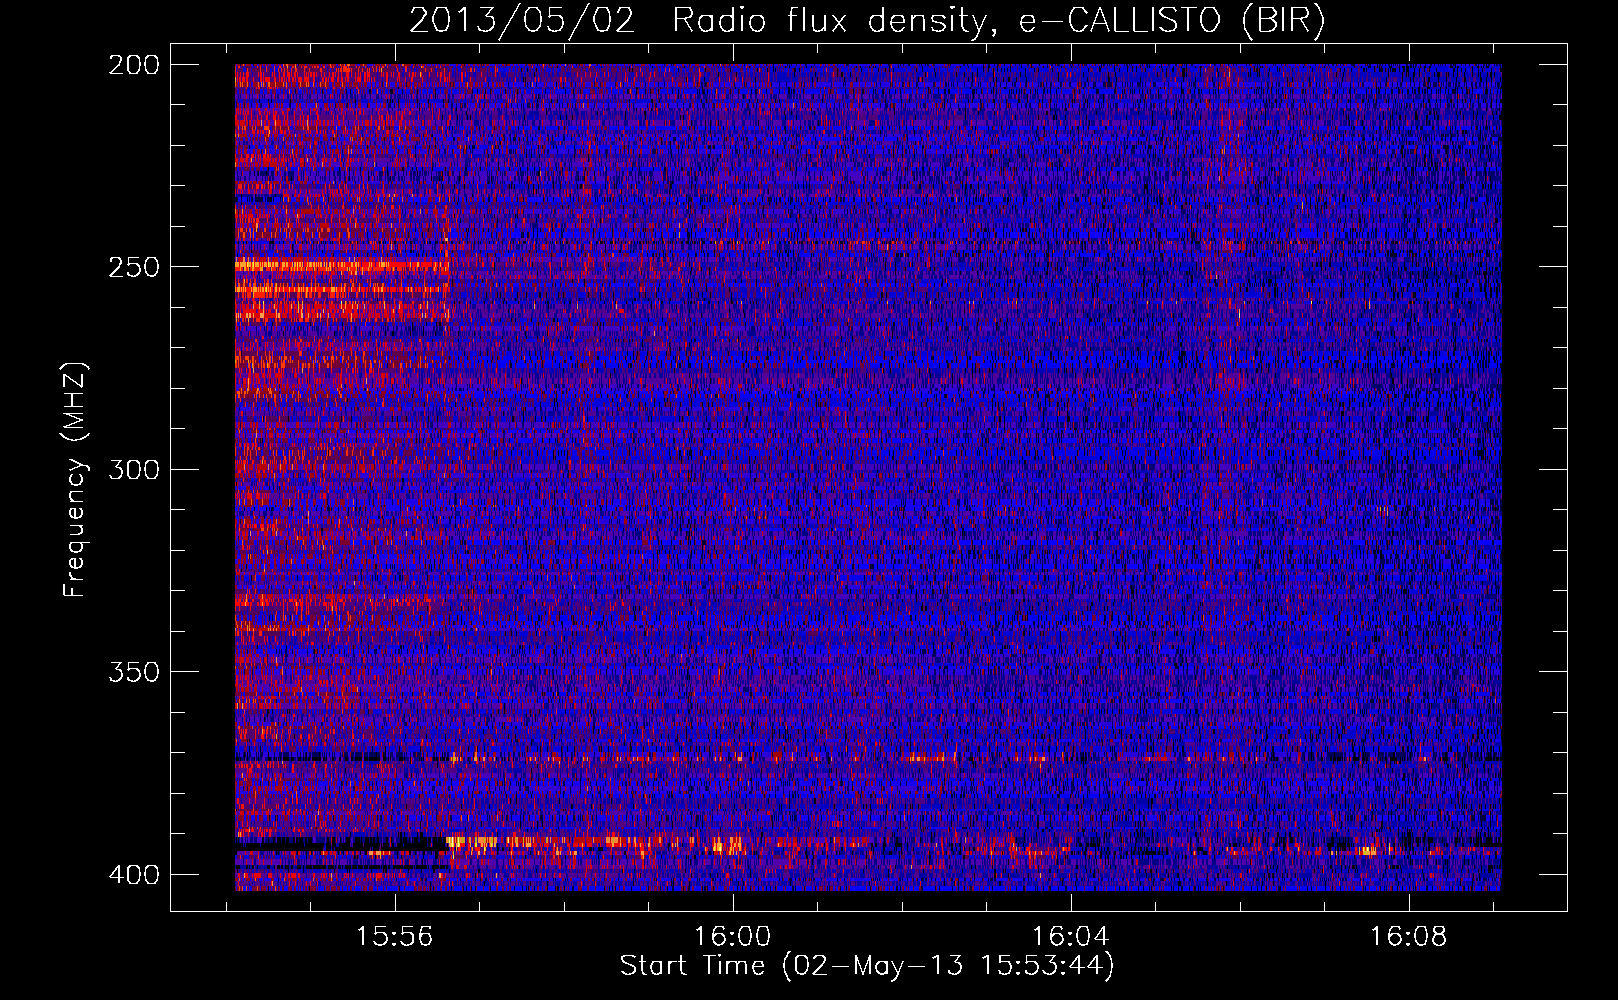Click the 200 frequency tick label

(133, 65)
